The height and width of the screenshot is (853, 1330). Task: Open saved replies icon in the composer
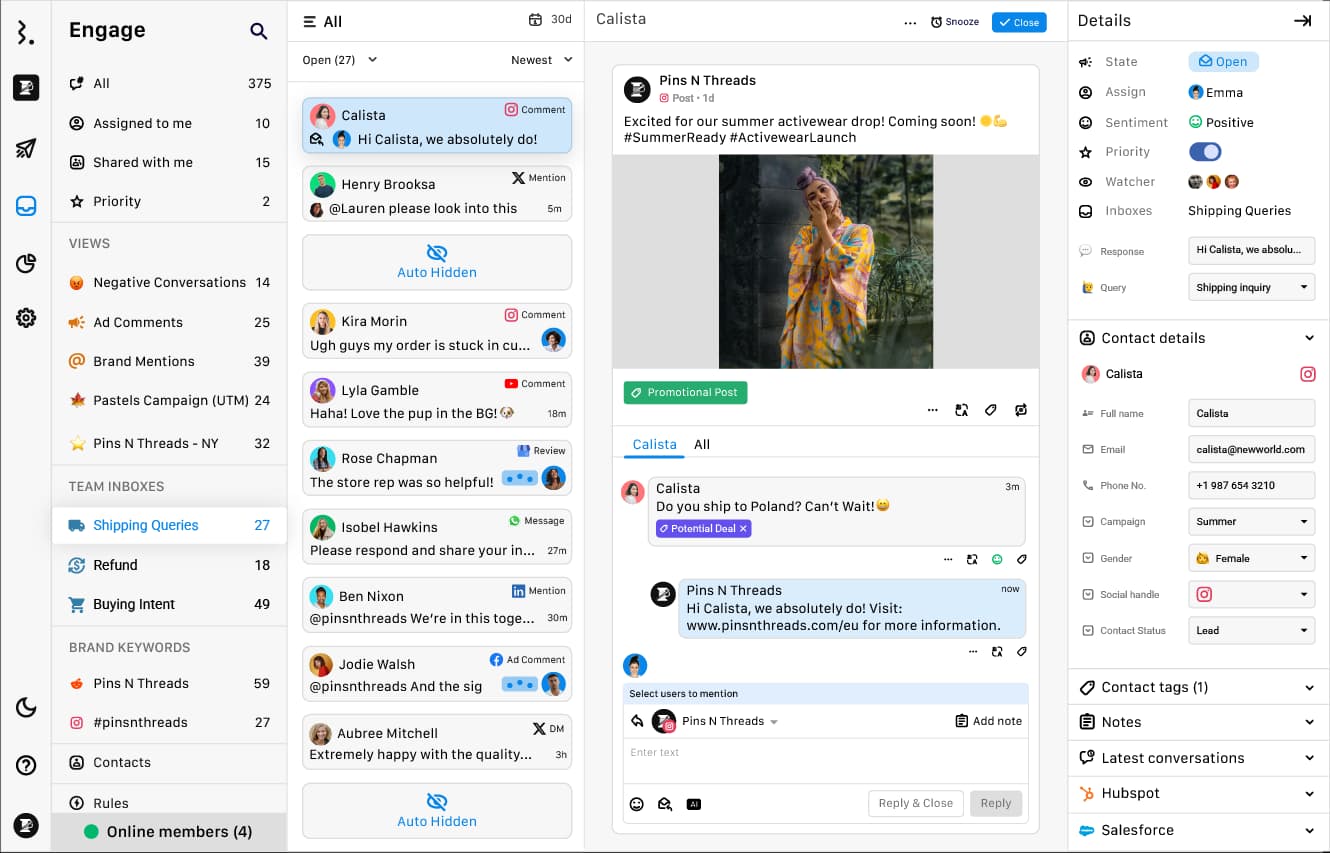click(x=665, y=803)
